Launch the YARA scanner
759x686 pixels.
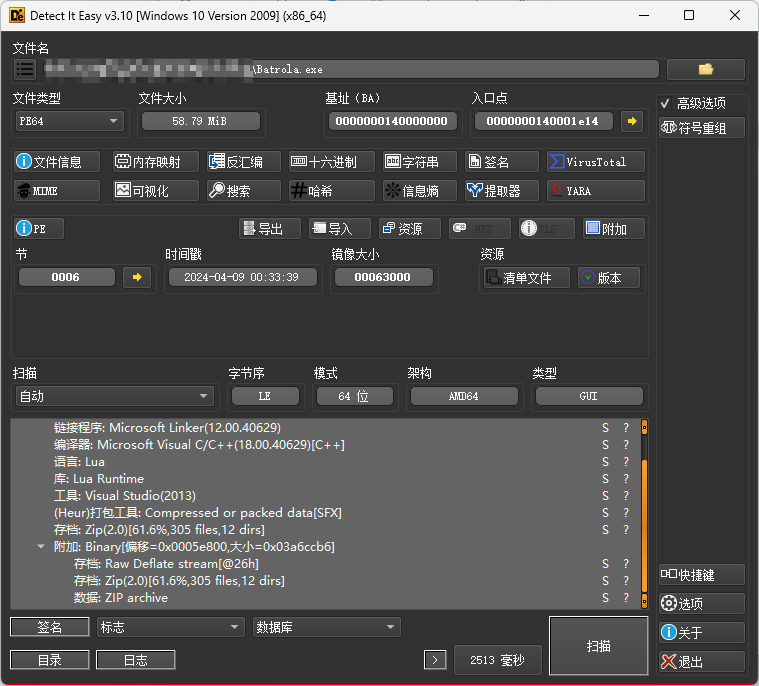point(595,191)
